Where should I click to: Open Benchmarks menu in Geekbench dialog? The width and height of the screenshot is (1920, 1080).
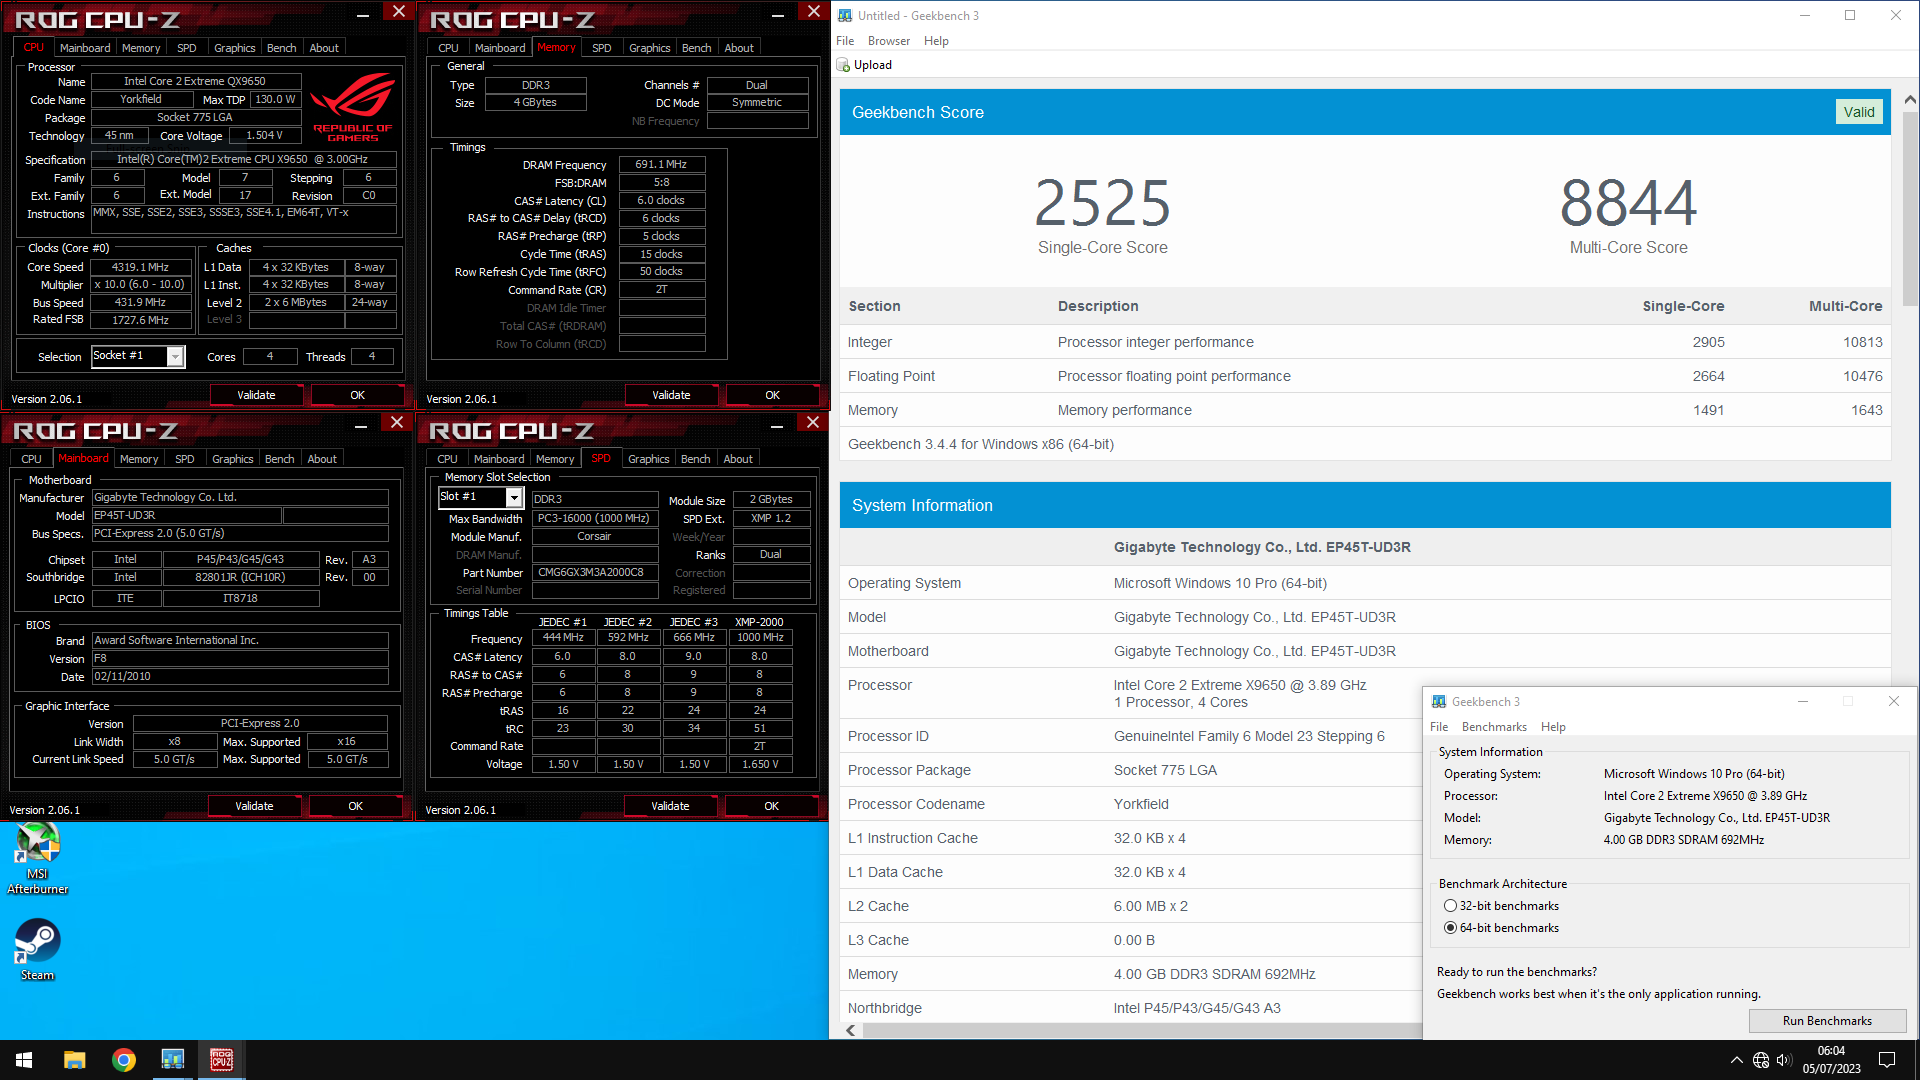1494,727
